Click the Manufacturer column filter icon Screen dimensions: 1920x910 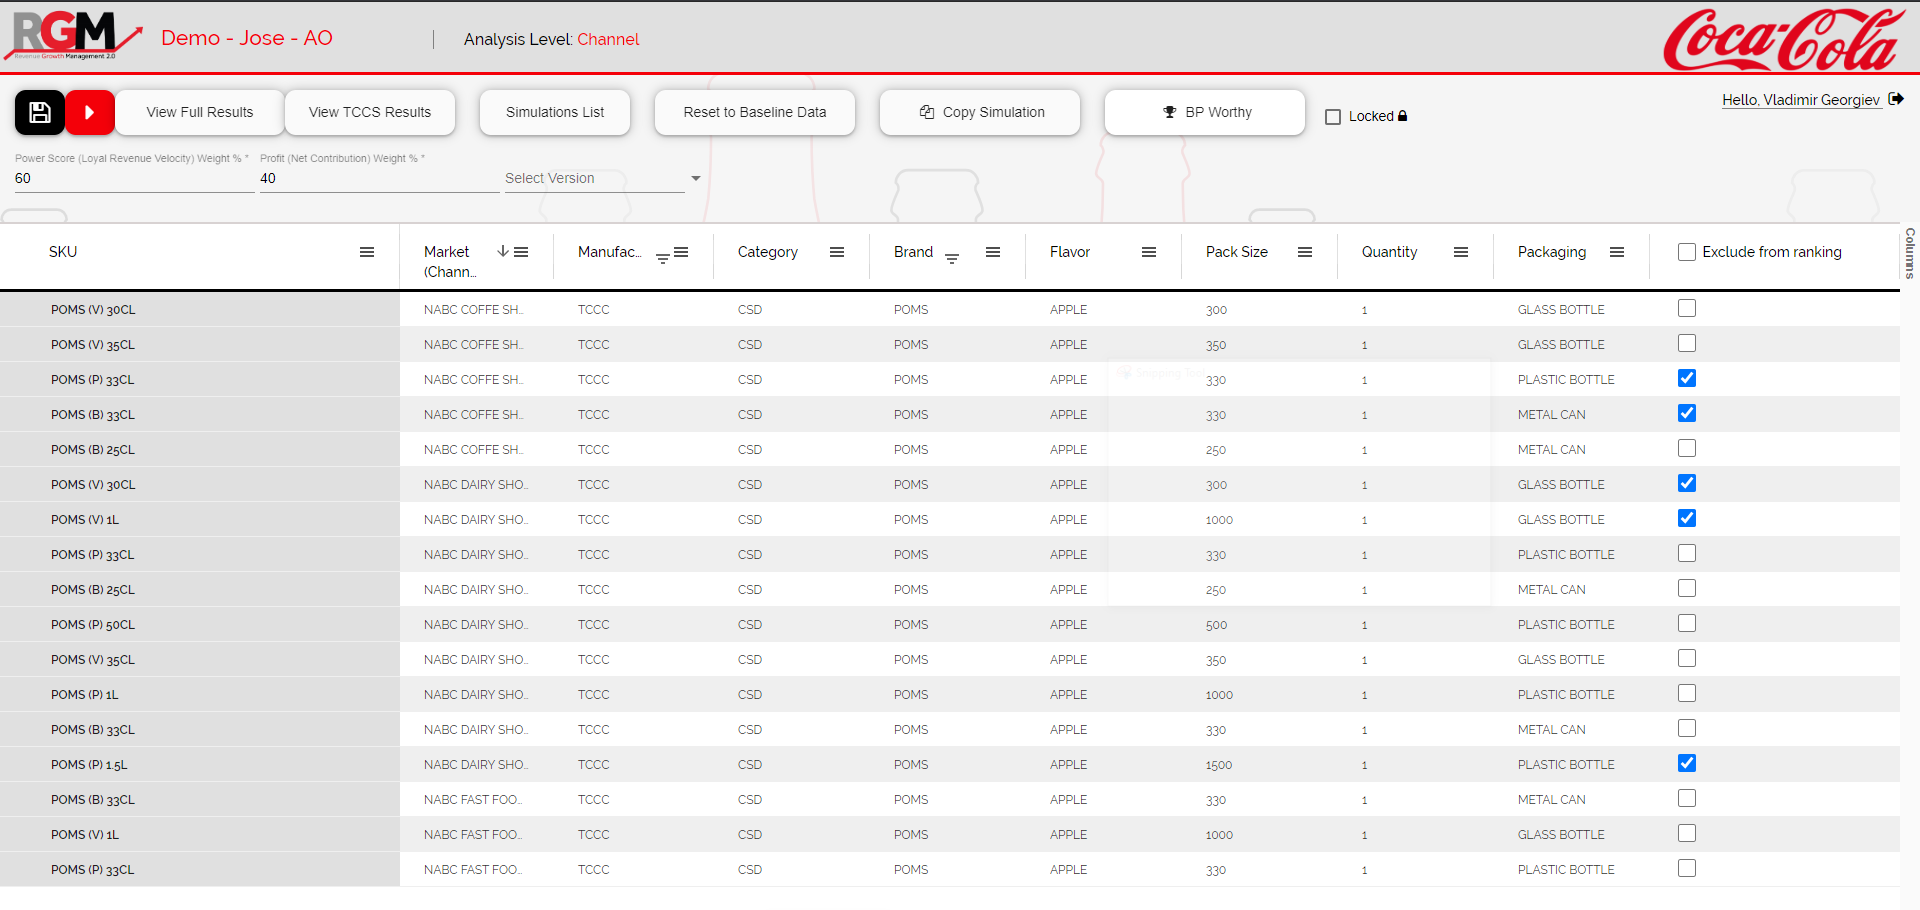[662, 258]
